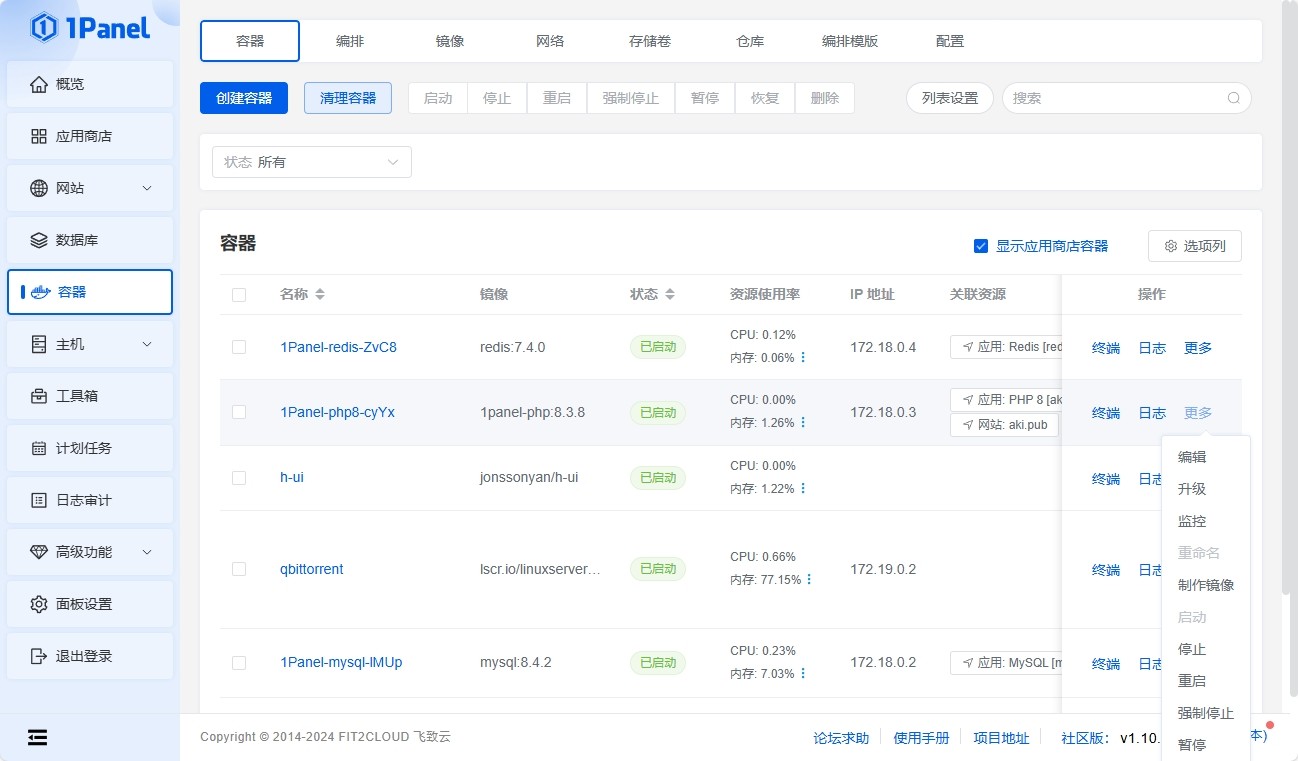
Task: Select 升级 in the more menu
Action: tap(1206, 489)
